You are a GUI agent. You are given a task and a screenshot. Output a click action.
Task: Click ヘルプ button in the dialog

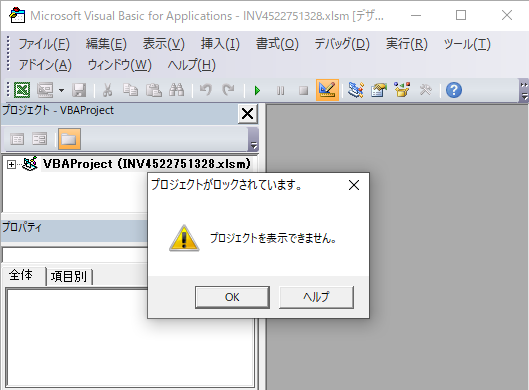[316, 297]
